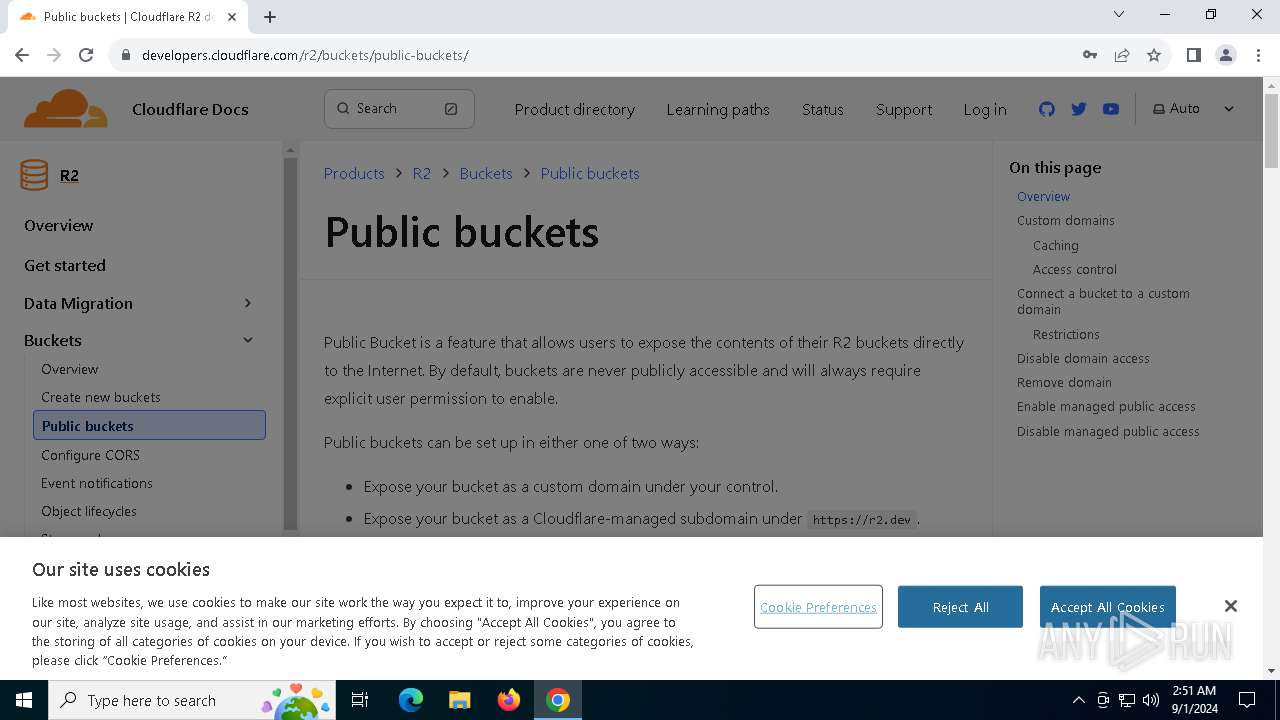Image resolution: width=1280 pixels, height=720 pixels.
Task: Click the browser forward arrow
Action: [x=54, y=55]
